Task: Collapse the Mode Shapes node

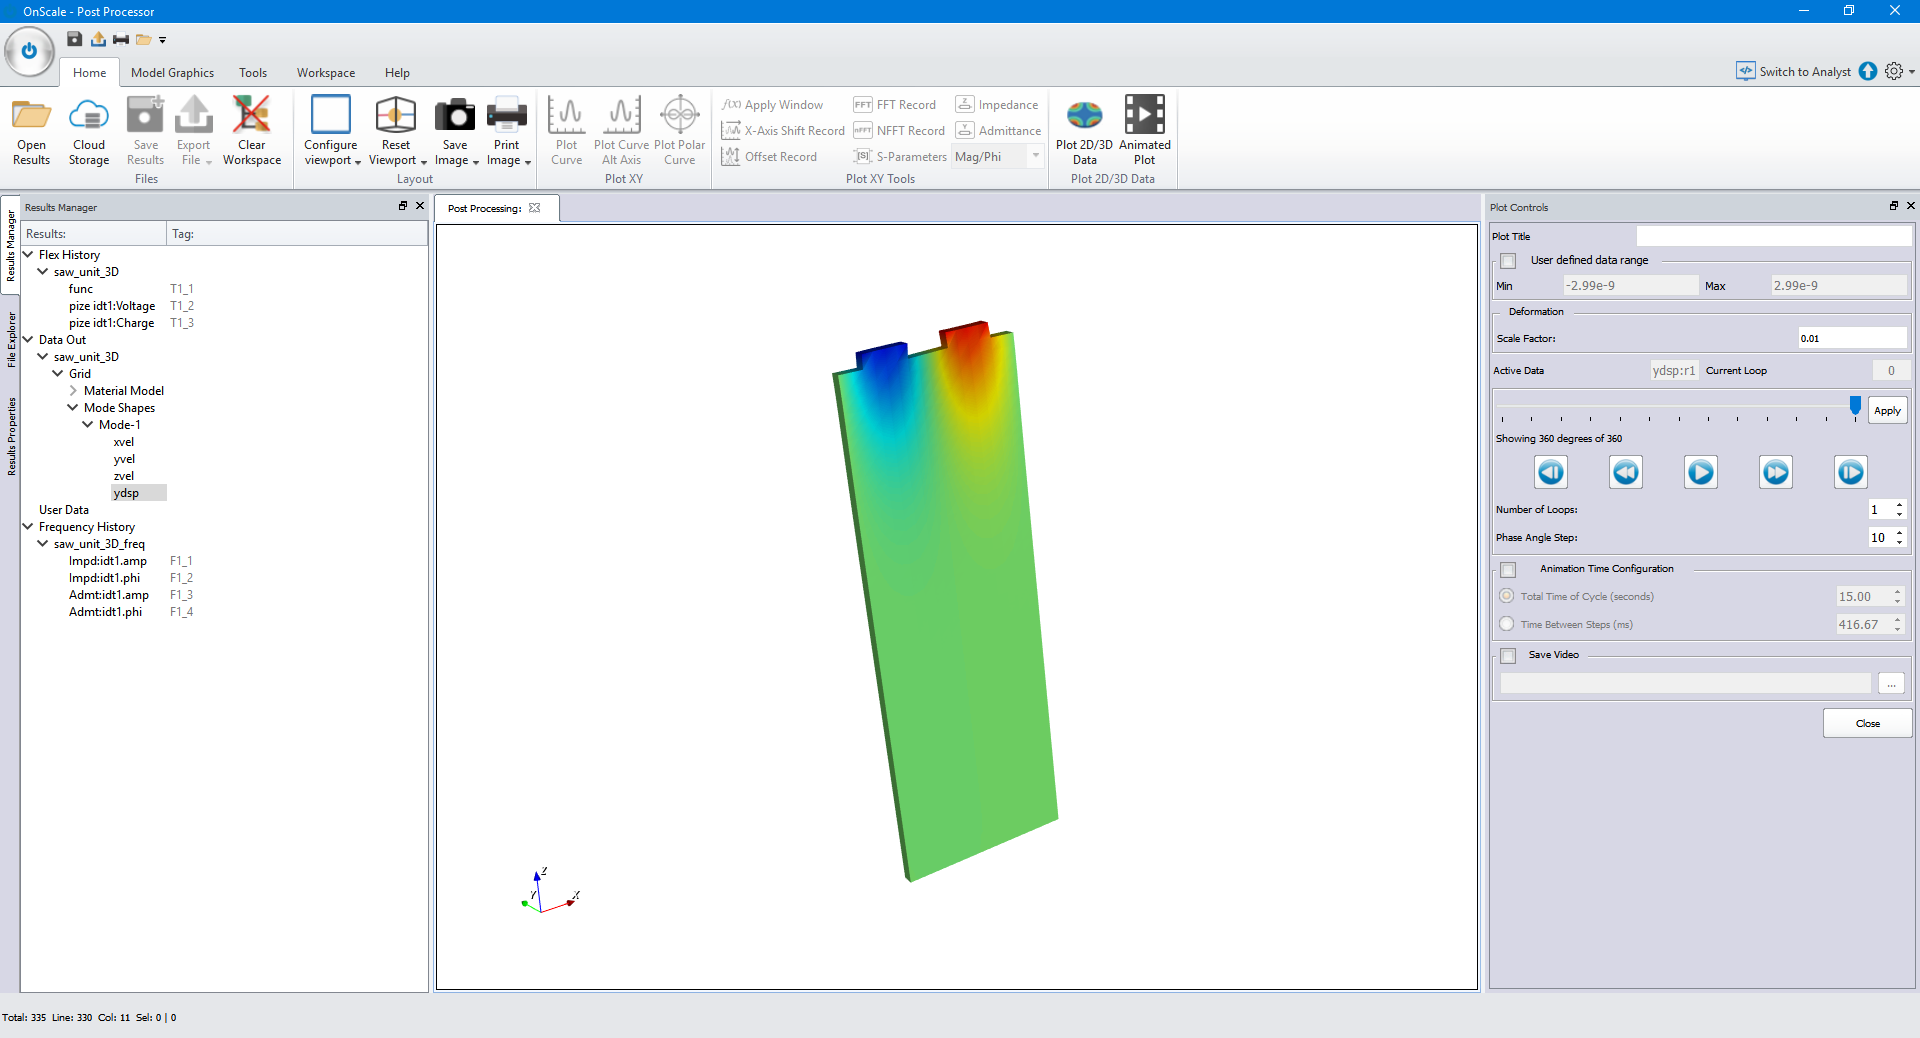Action: click(x=73, y=407)
